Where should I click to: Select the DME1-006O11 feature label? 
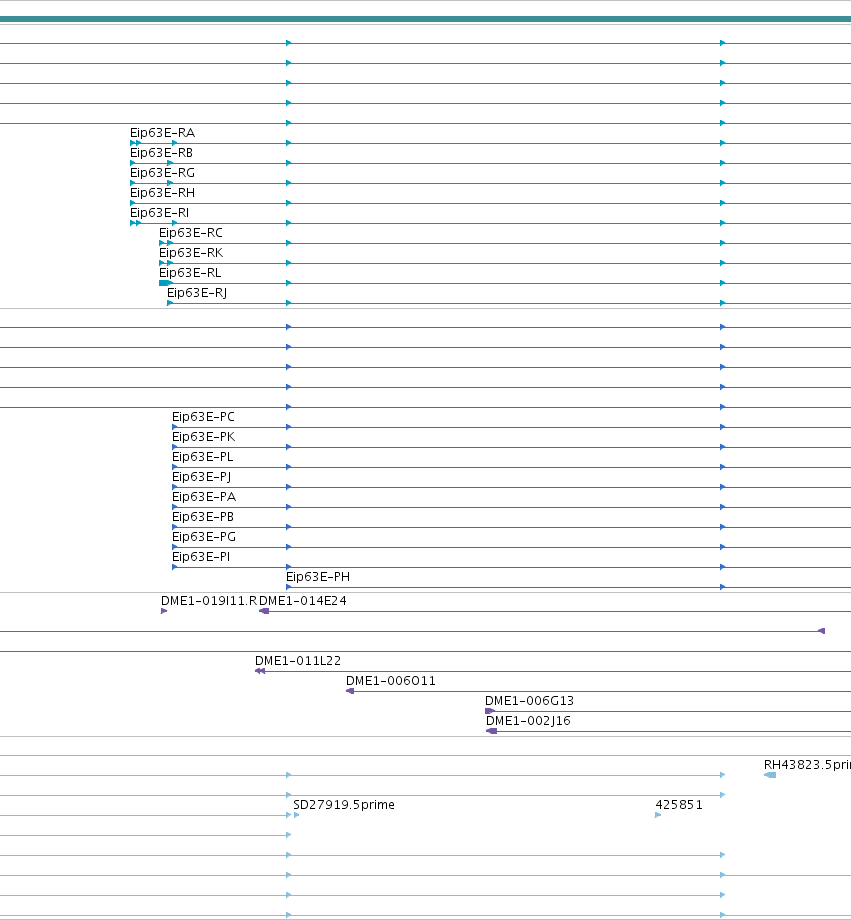click(x=390, y=681)
